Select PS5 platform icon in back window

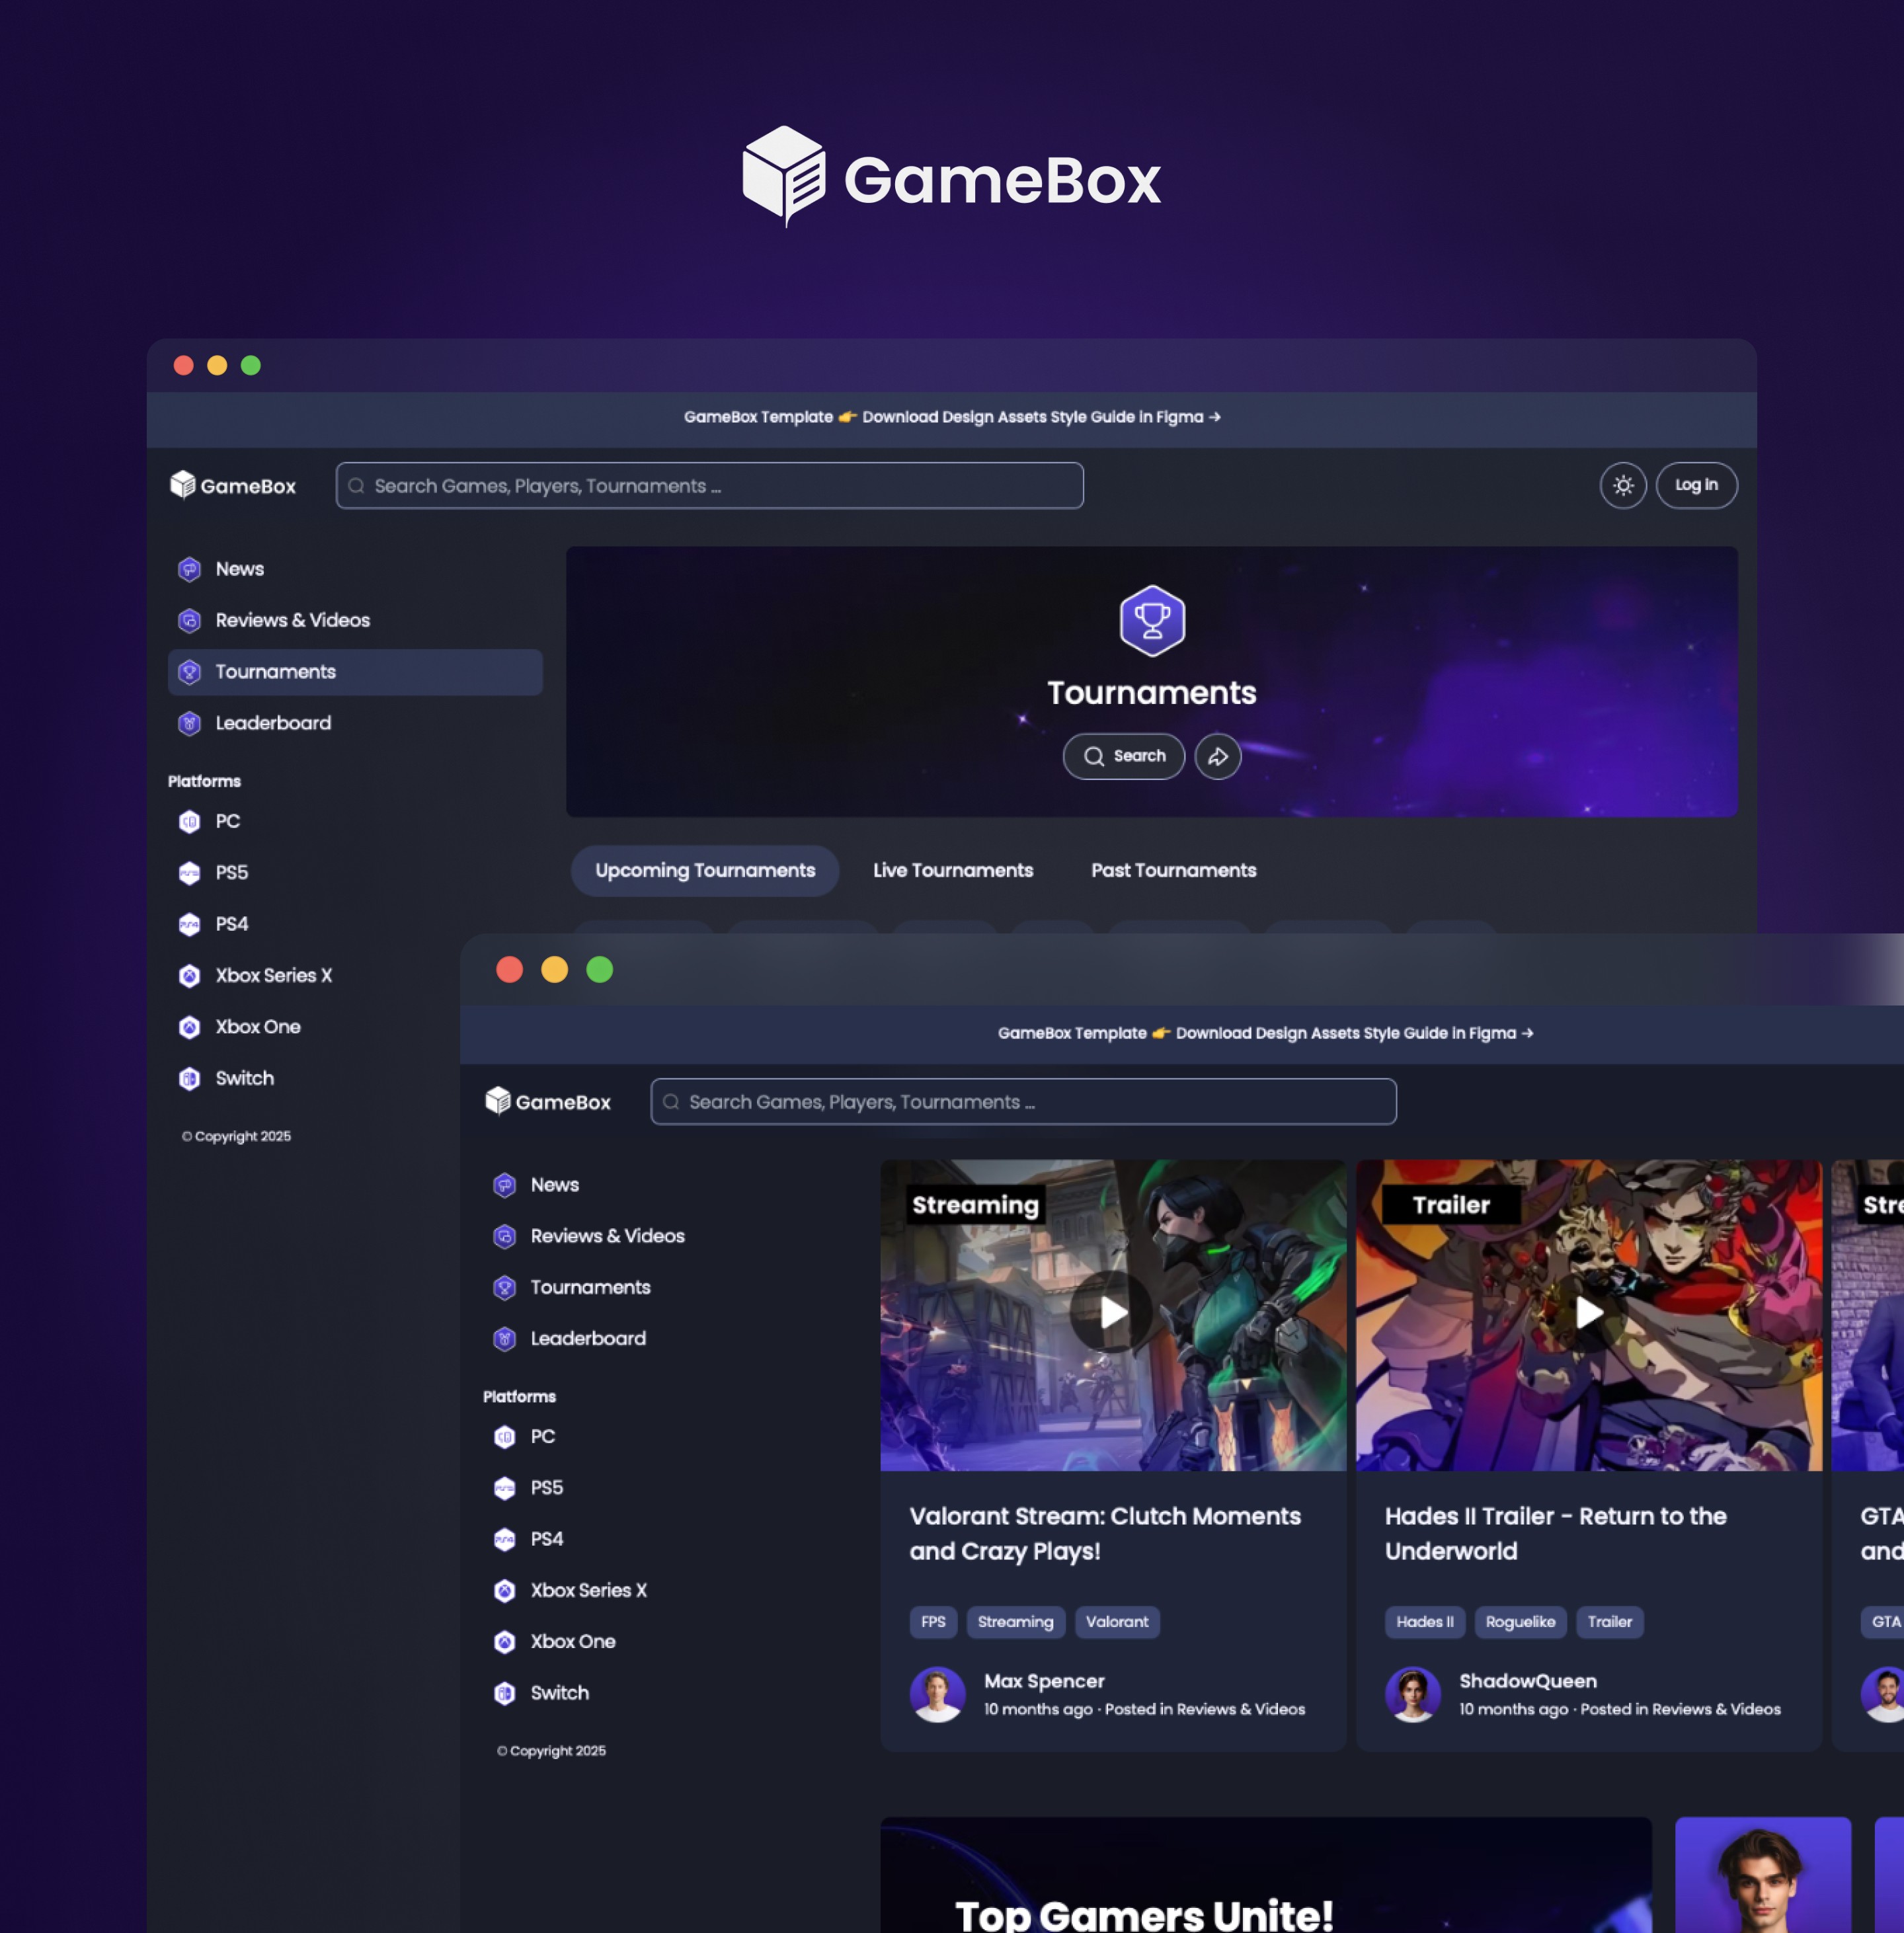pyautogui.click(x=189, y=873)
